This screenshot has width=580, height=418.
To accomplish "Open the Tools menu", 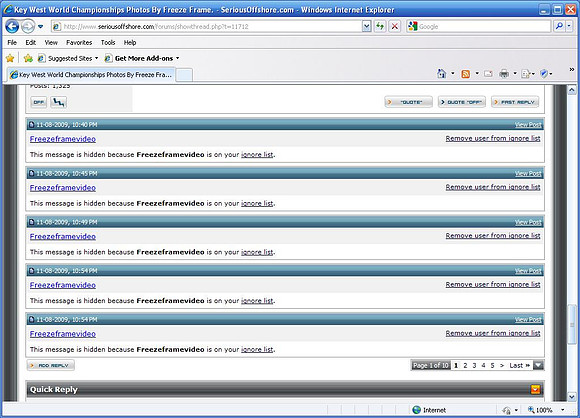I will [x=108, y=43].
